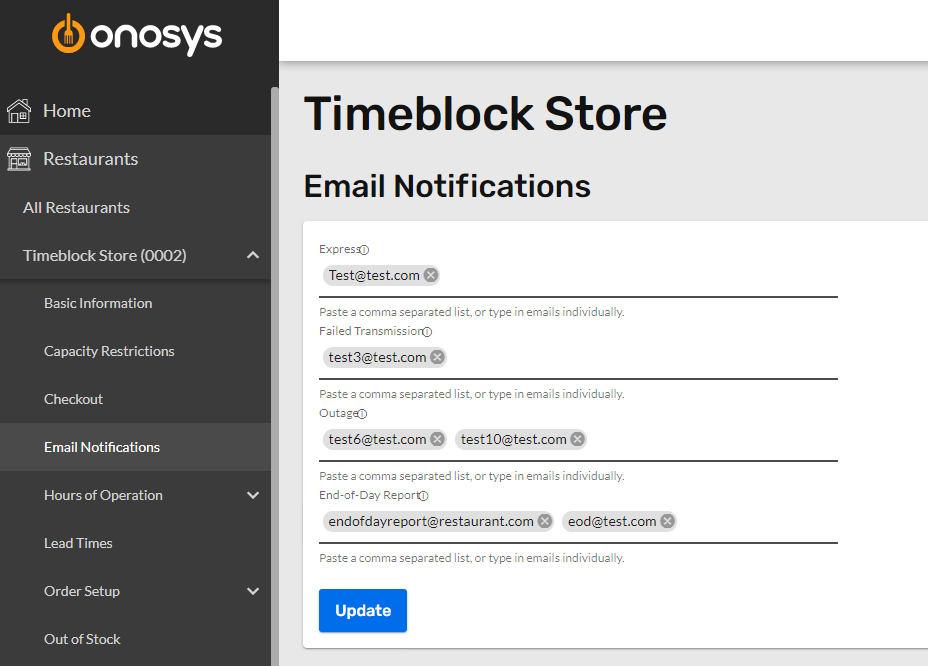Remove Test@test.com from Express emails
The image size is (928, 666).
tap(431, 275)
